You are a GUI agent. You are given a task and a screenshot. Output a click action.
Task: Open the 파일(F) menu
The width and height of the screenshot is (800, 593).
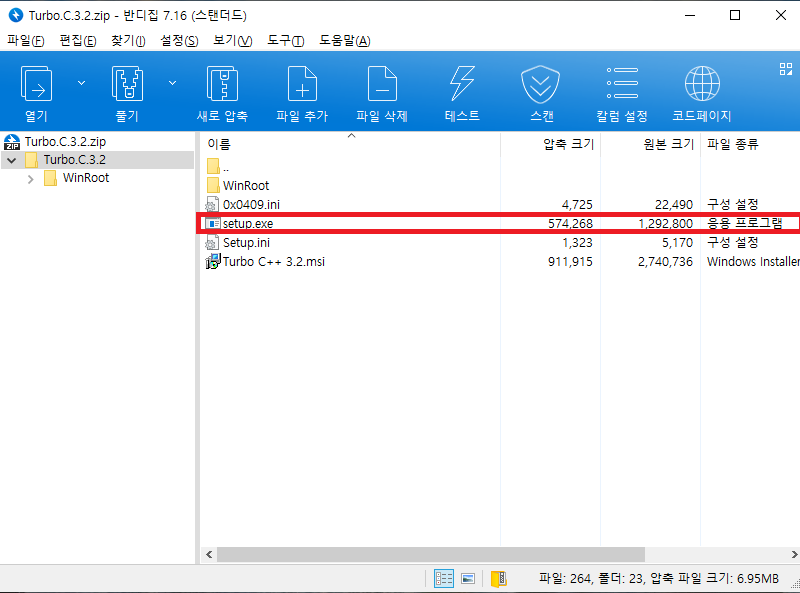pyautogui.click(x=26, y=41)
